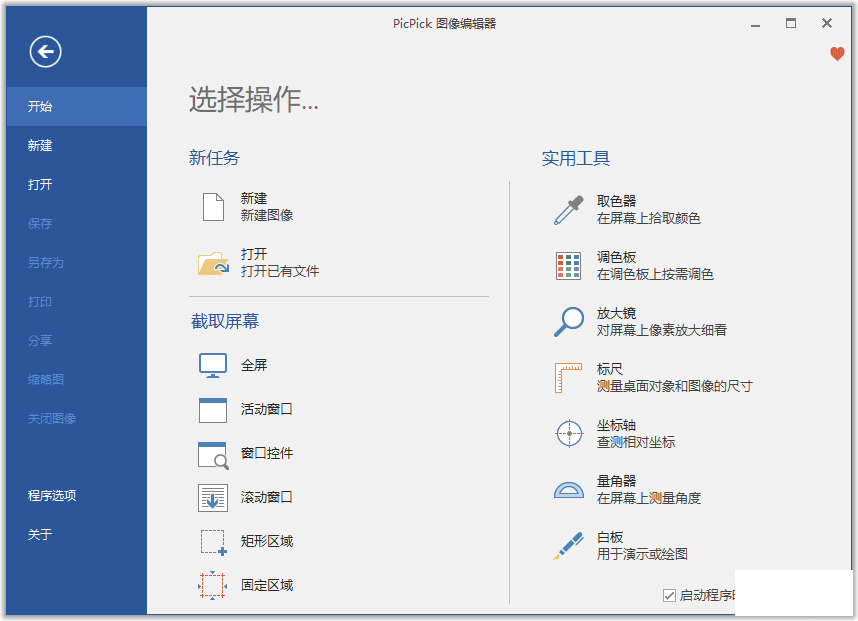Select 开始 in the sidebar
This screenshot has height=621, width=858.
[x=77, y=107]
